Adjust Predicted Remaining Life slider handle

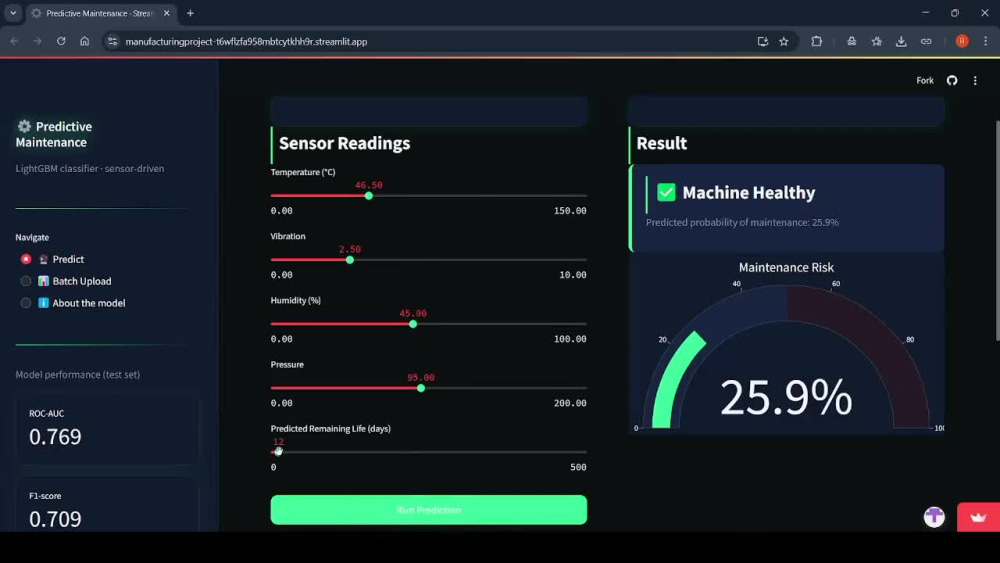278,452
